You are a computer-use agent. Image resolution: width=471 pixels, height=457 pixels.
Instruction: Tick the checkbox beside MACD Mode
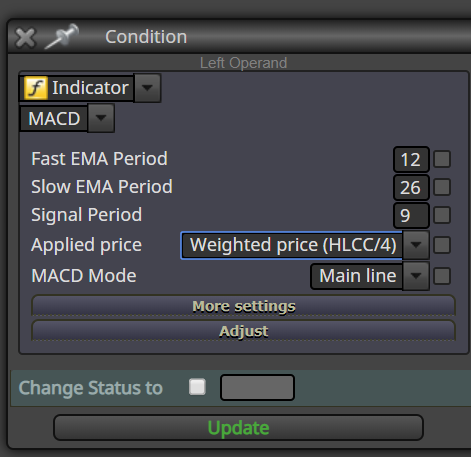(x=442, y=276)
